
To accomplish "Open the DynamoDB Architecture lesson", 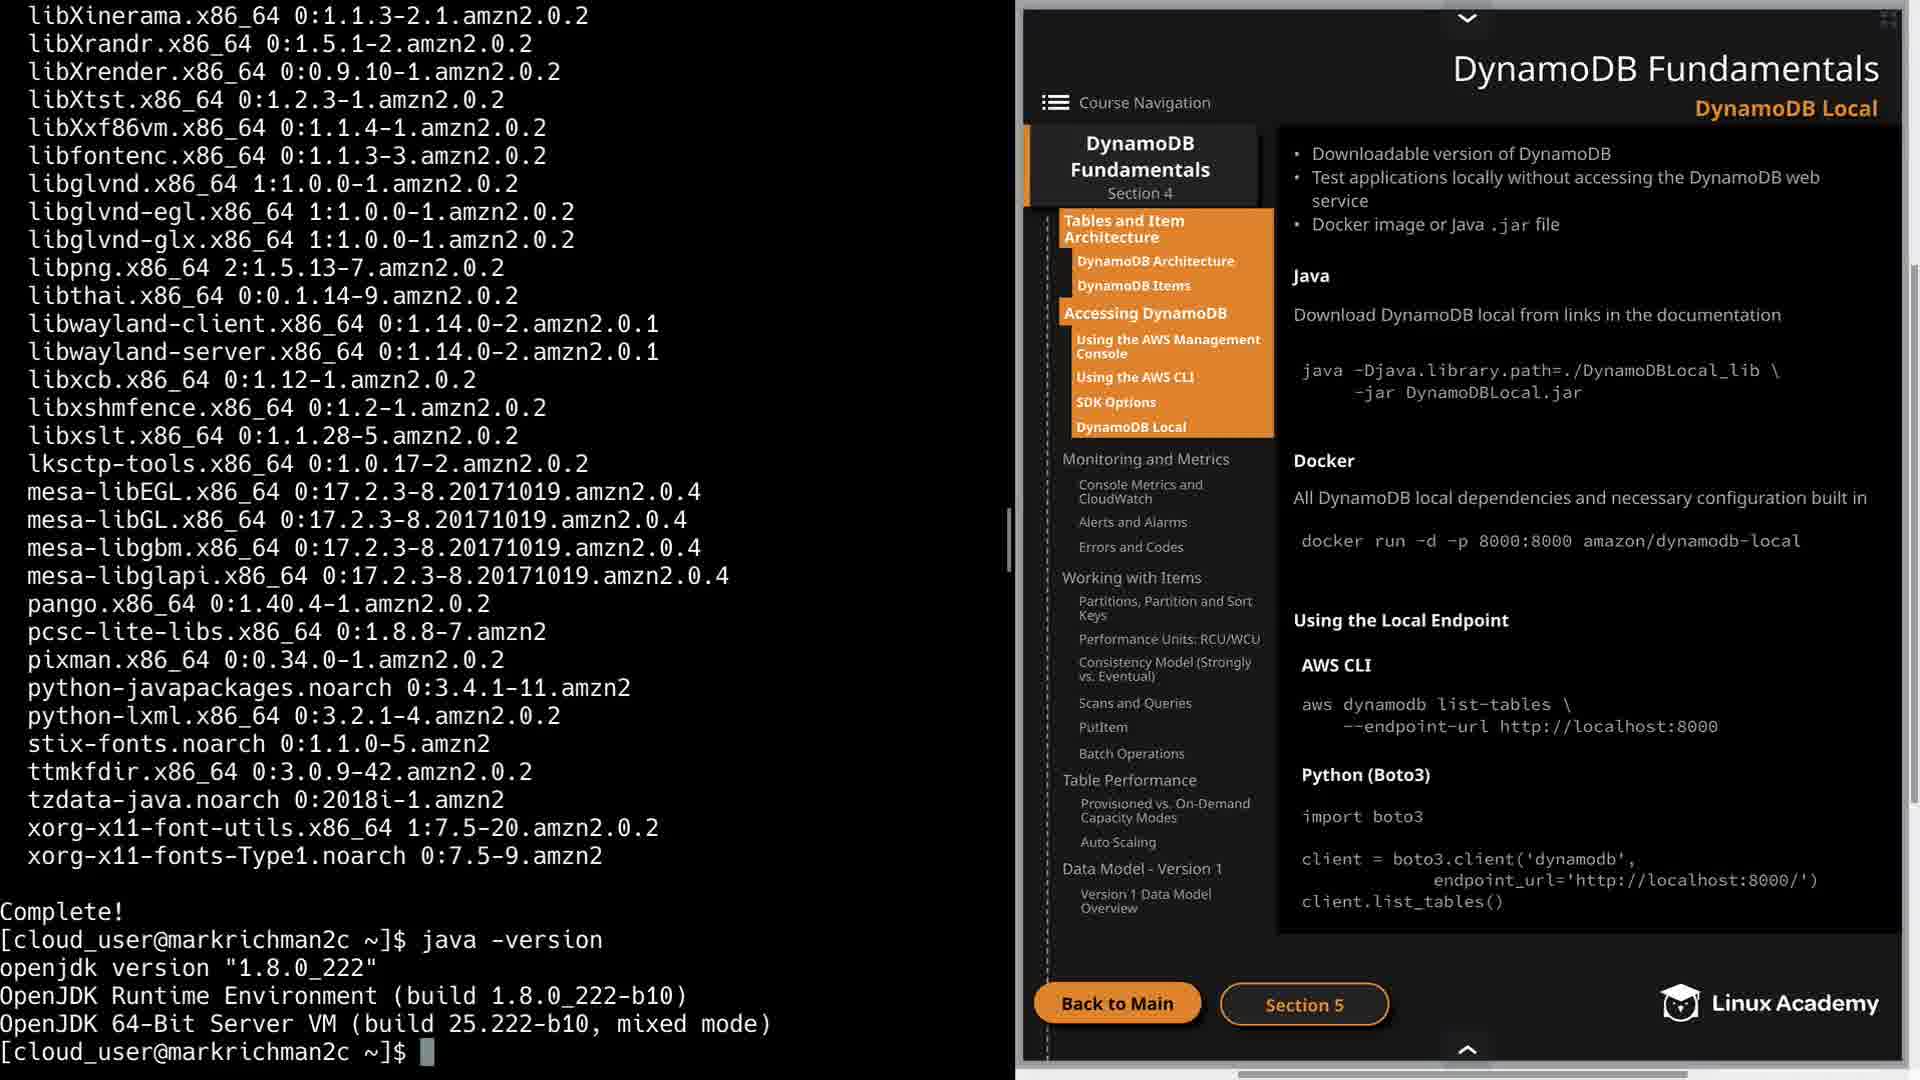I will (x=1155, y=261).
